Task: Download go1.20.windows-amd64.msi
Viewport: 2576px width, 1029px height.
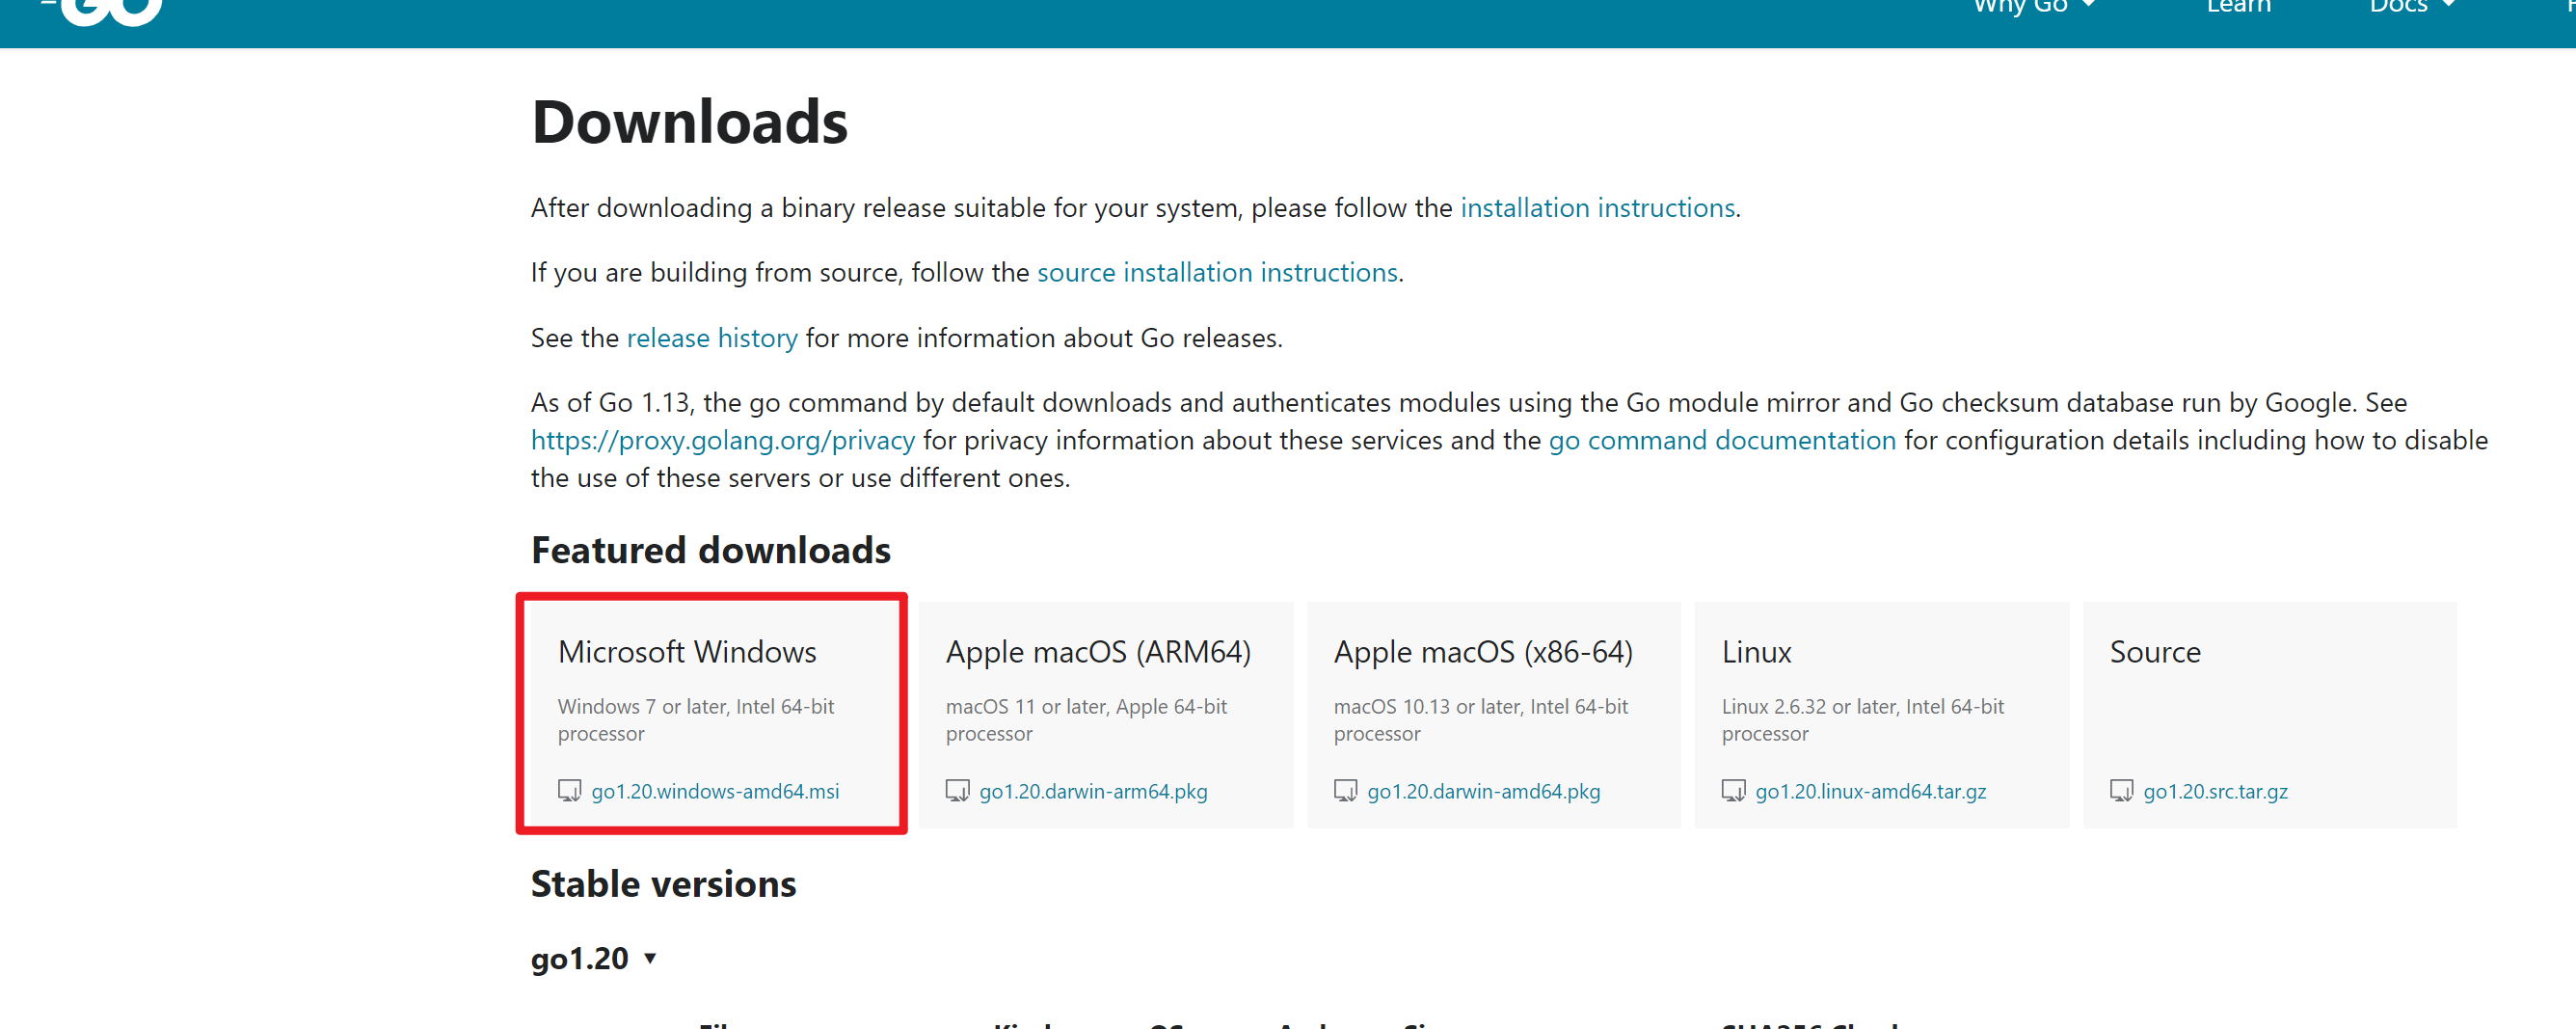Action: coord(715,791)
